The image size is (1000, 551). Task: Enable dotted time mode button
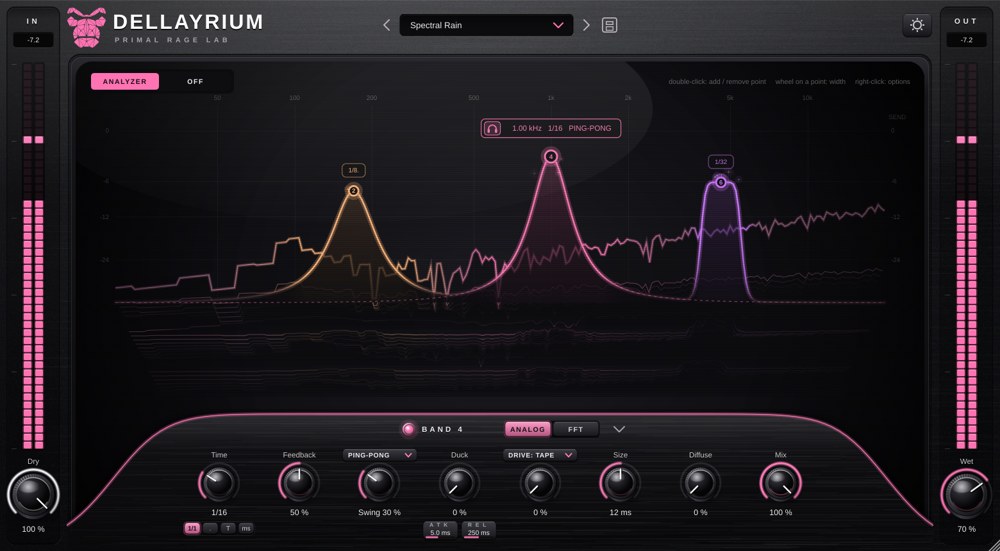pos(210,528)
